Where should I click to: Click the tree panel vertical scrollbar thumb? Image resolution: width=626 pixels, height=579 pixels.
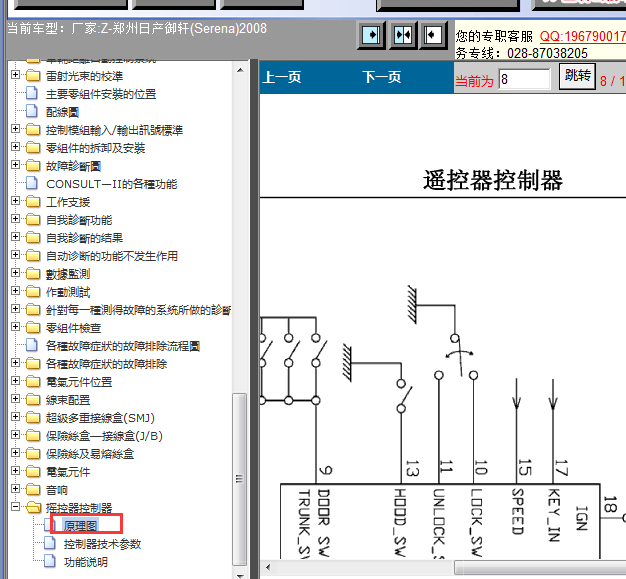[240, 479]
